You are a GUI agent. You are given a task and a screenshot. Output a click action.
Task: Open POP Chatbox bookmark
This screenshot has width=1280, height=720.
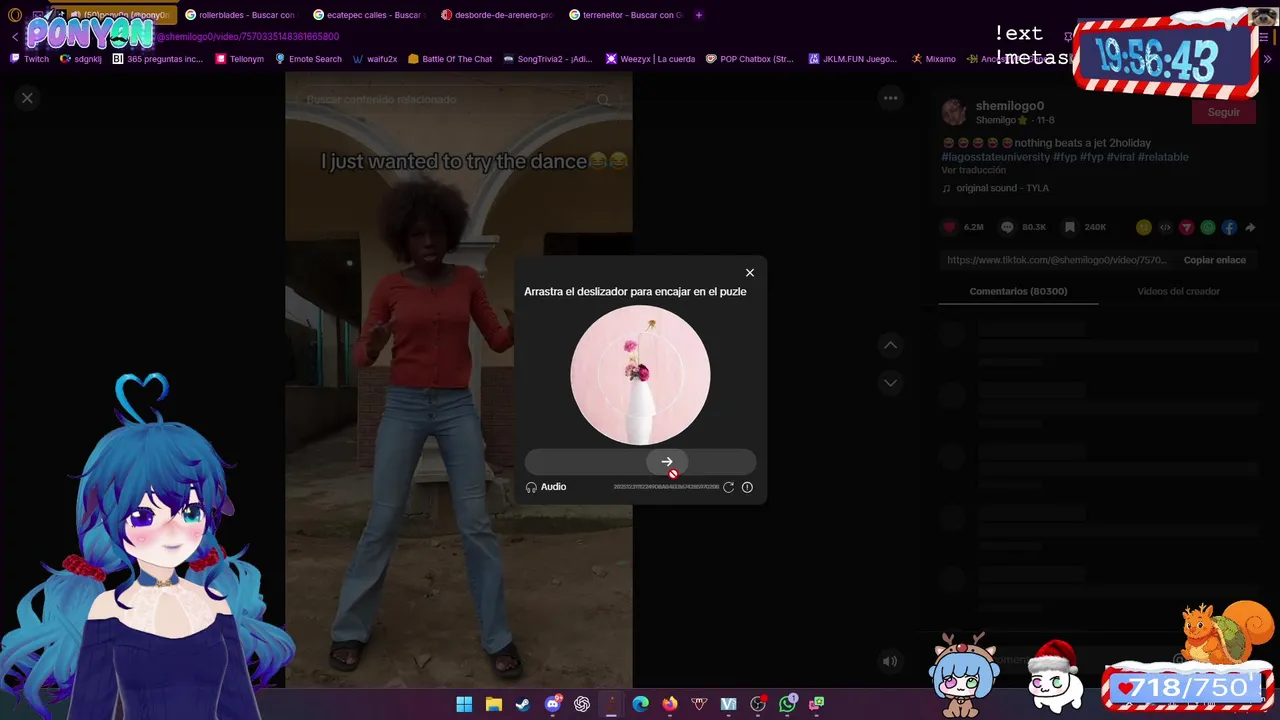[x=751, y=59]
